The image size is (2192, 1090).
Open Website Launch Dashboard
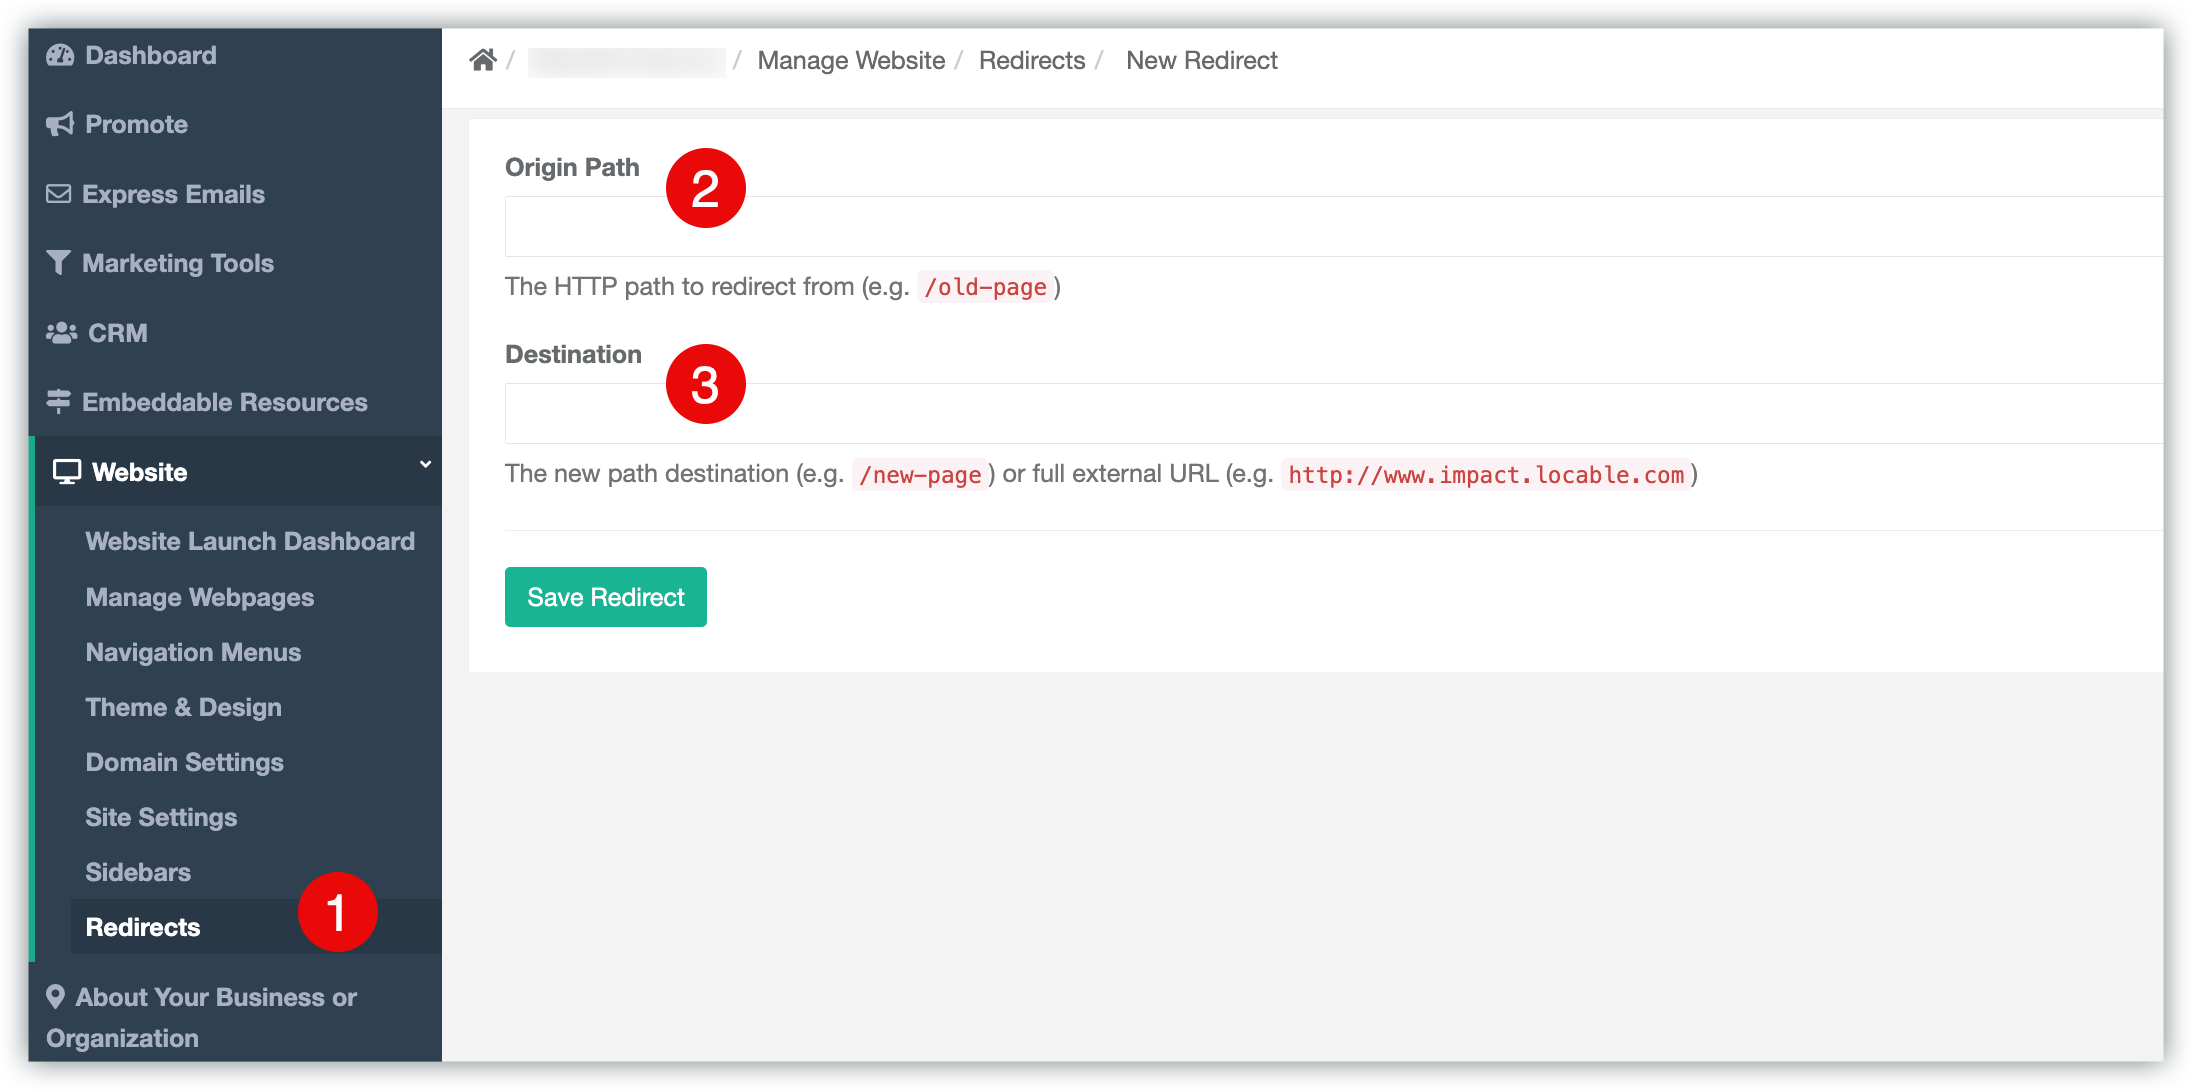click(x=250, y=541)
